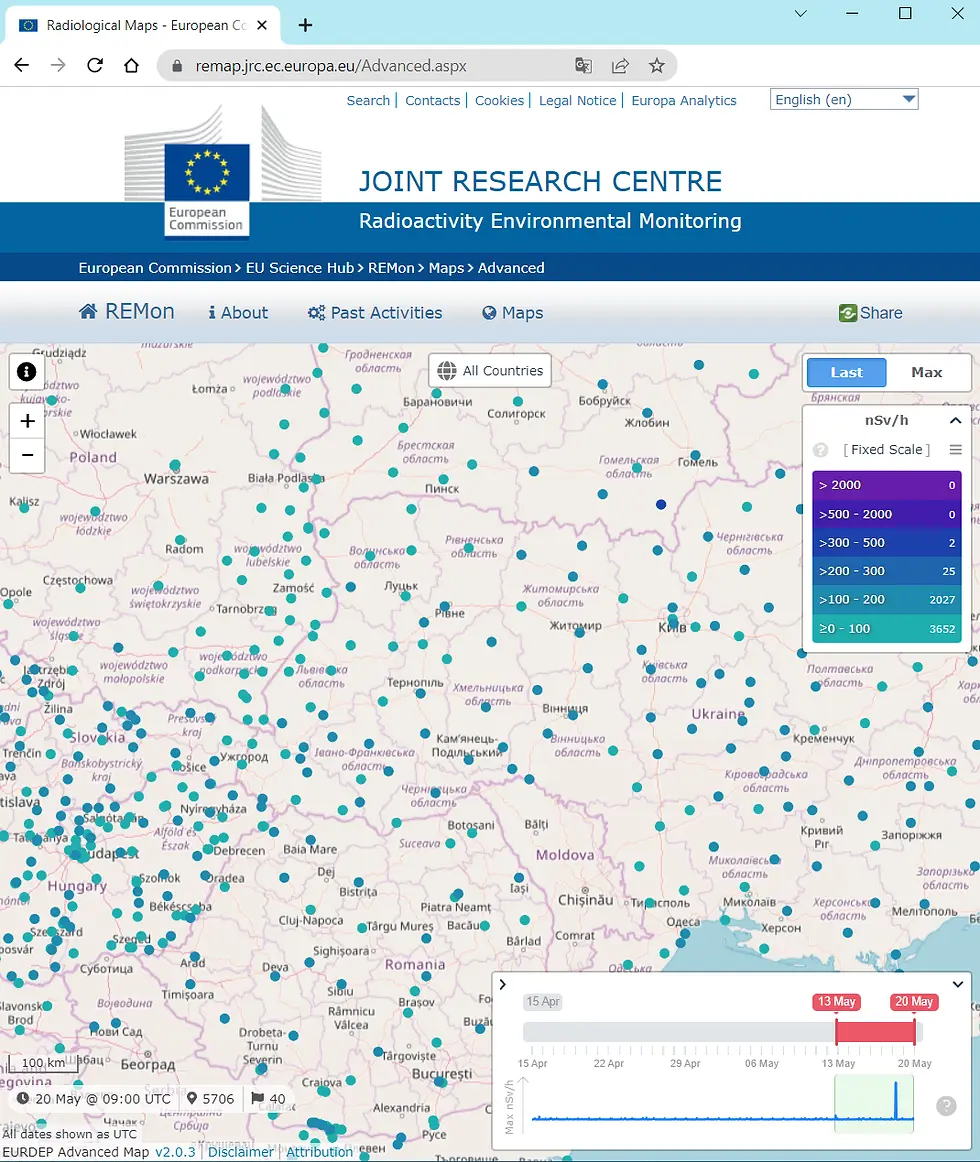
Task: Click the flag count 40
Action: (268, 1098)
